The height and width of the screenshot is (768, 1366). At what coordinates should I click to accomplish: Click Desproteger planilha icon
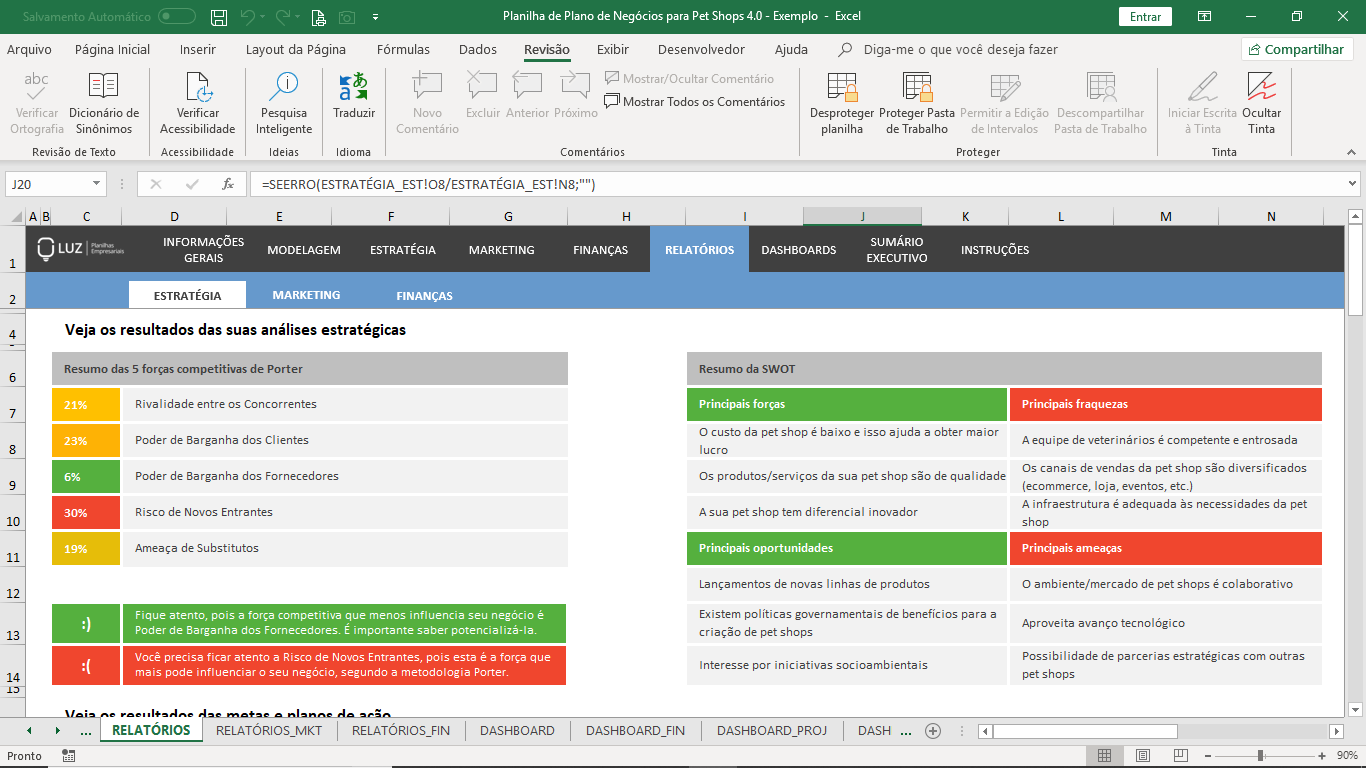(x=842, y=87)
